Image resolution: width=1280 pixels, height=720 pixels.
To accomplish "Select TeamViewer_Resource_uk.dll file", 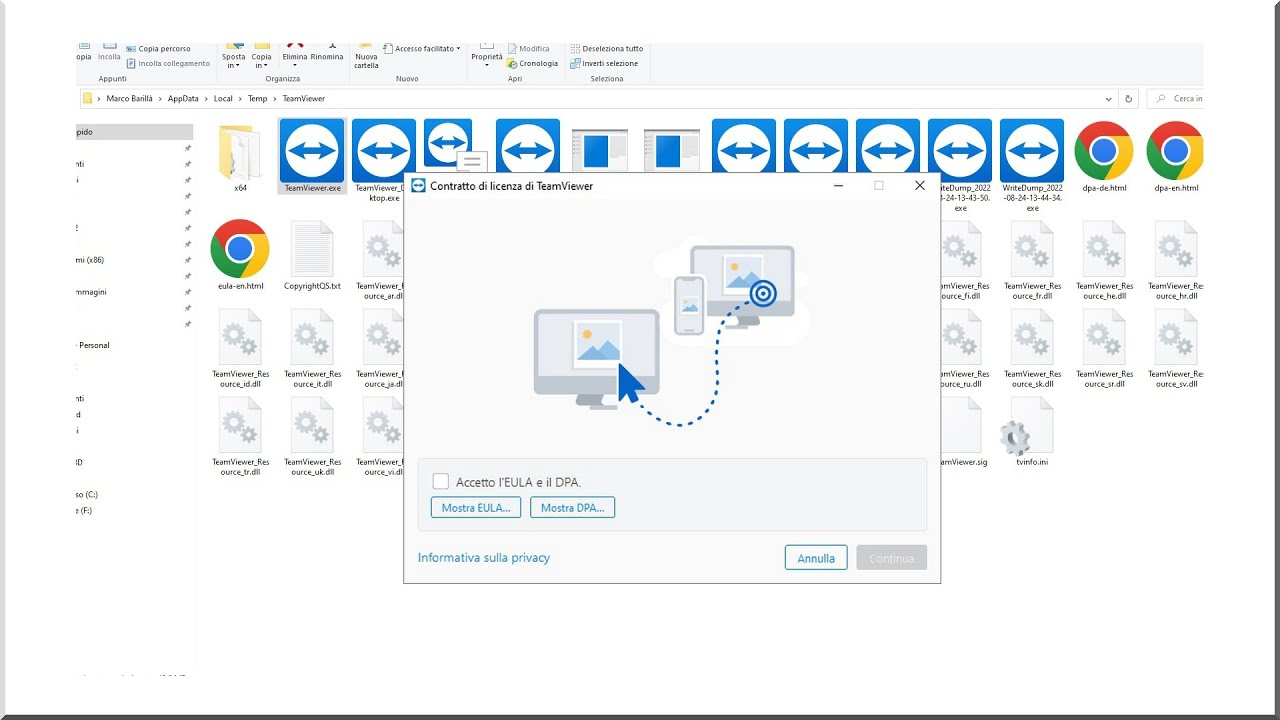I will 313,436.
